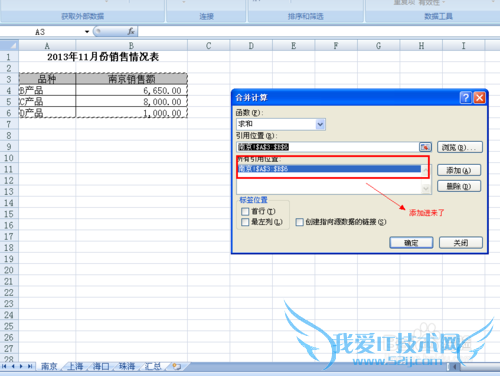The height and width of the screenshot is (376, 500).
Task: Switch to the 海口 sheet tab
Action: (101, 366)
